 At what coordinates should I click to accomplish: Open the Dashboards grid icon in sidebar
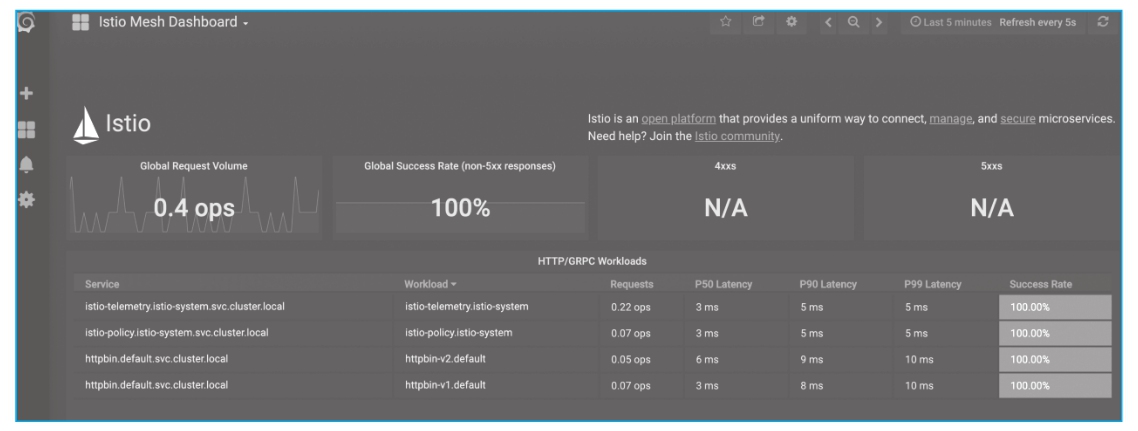pos(27,129)
